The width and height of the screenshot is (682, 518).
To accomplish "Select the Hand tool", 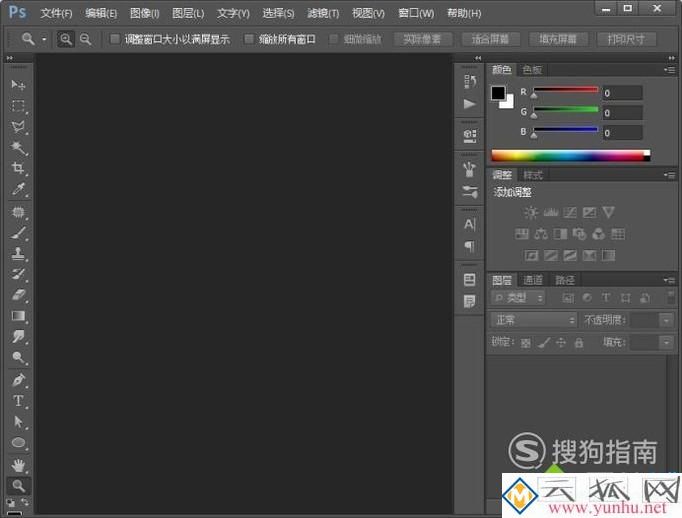I will pyautogui.click(x=18, y=464).
